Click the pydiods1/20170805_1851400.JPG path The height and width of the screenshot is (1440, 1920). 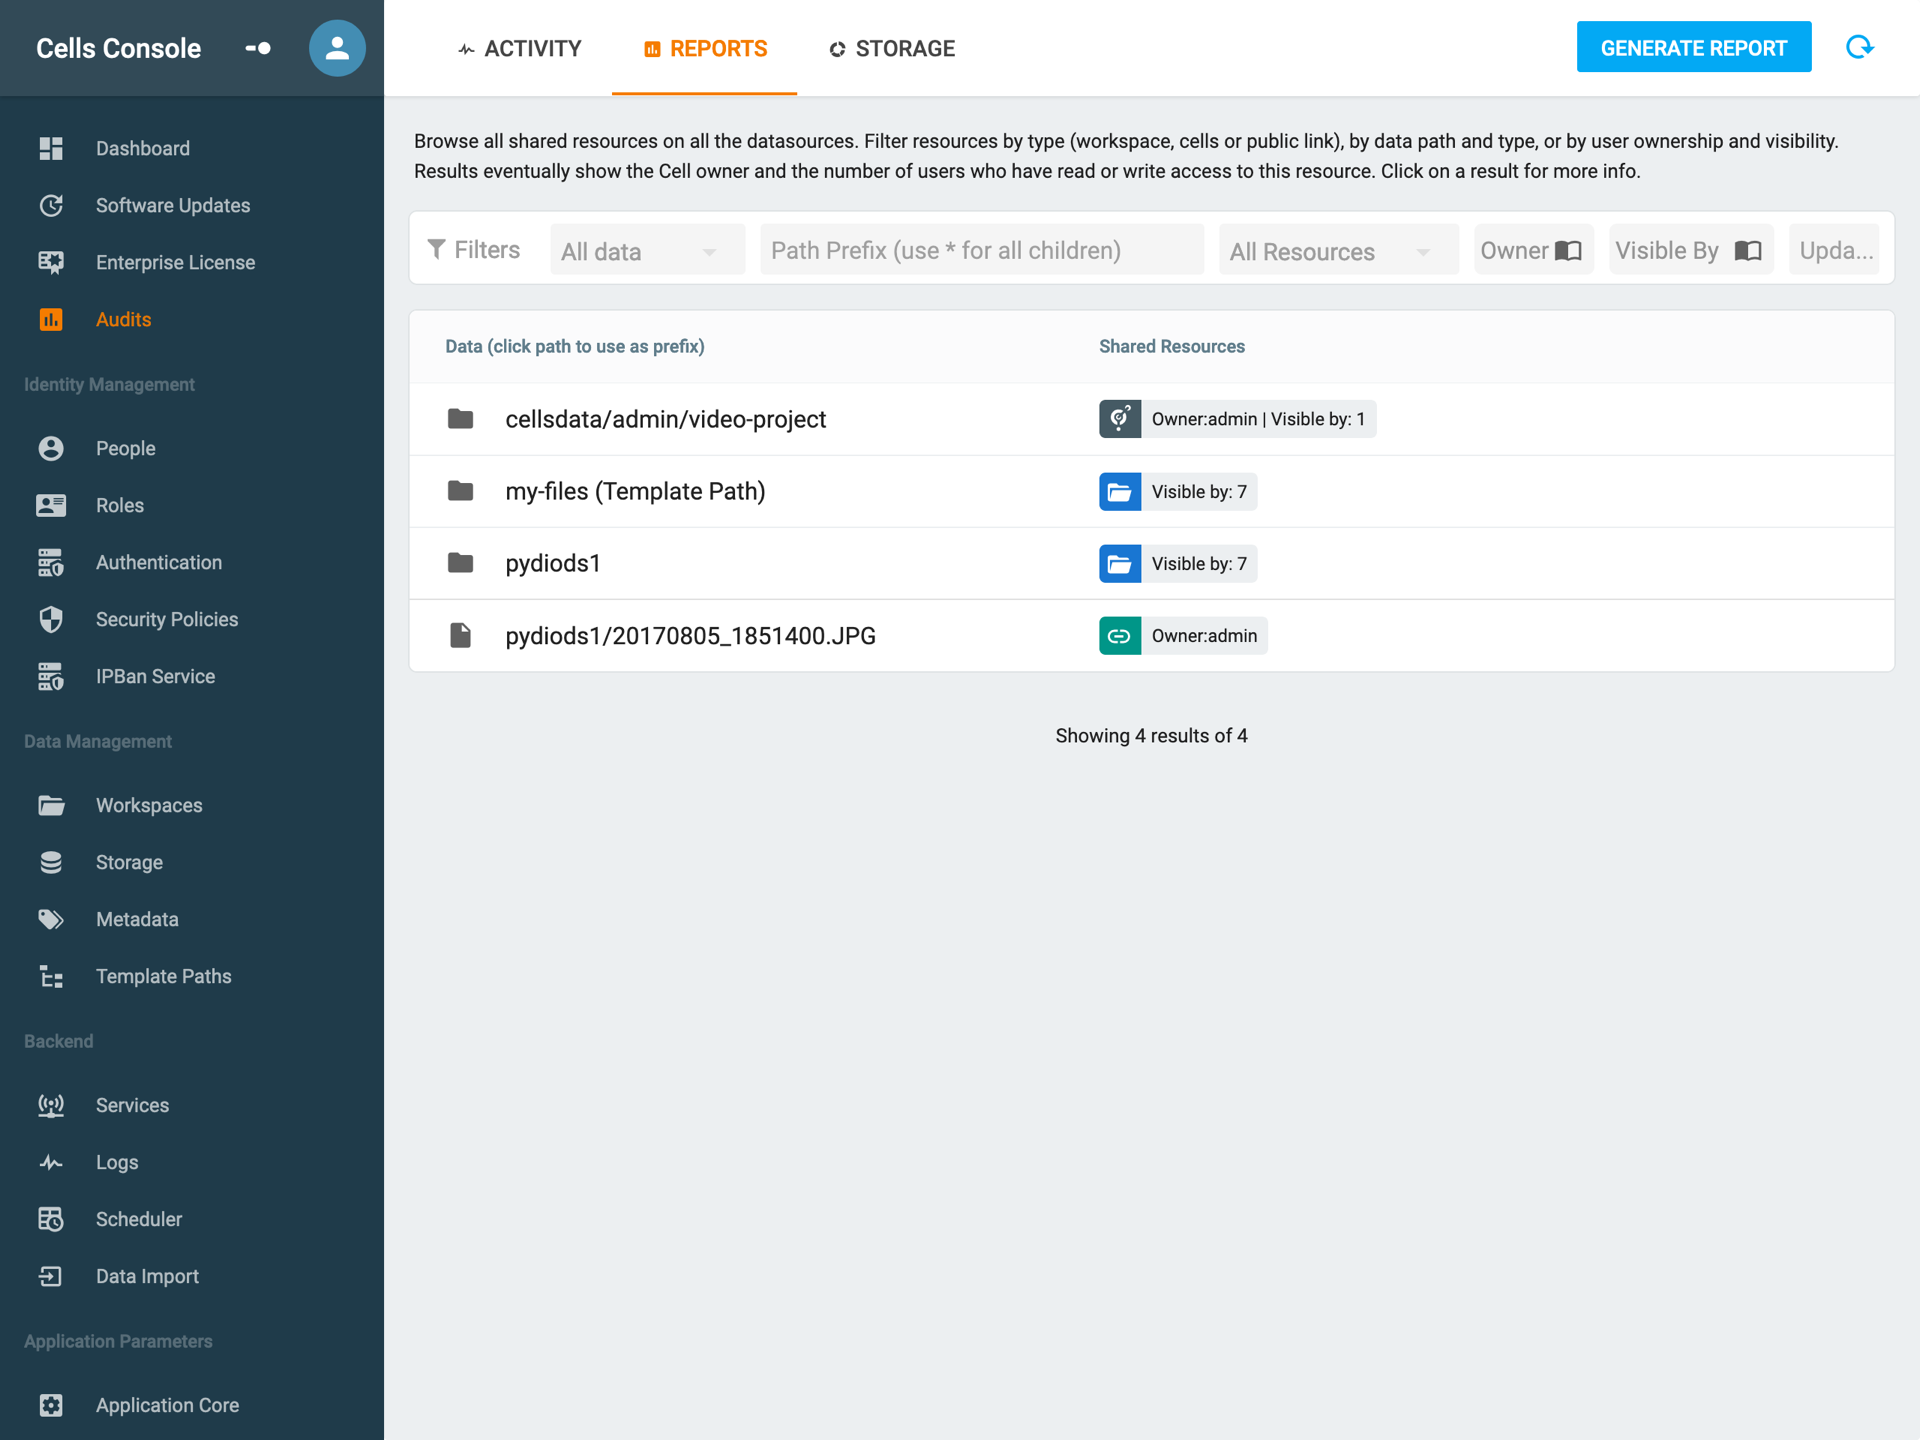(690, 635)
